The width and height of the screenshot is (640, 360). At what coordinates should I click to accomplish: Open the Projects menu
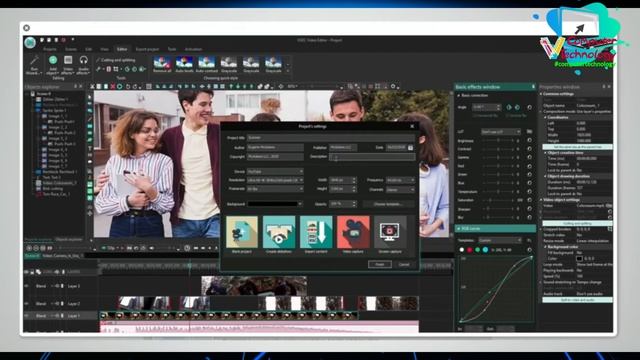pyautogui.click(x=50, y=49)
